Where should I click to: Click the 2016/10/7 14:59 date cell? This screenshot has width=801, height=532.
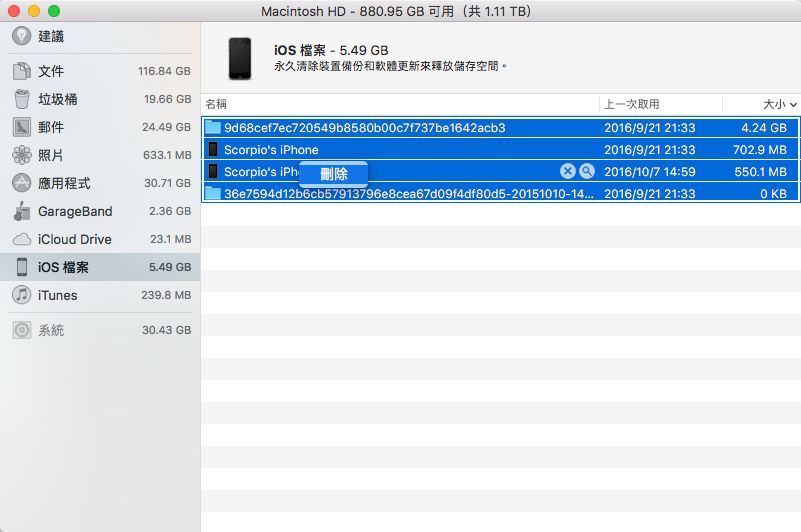pyautogui.click(x=650, y=172)
